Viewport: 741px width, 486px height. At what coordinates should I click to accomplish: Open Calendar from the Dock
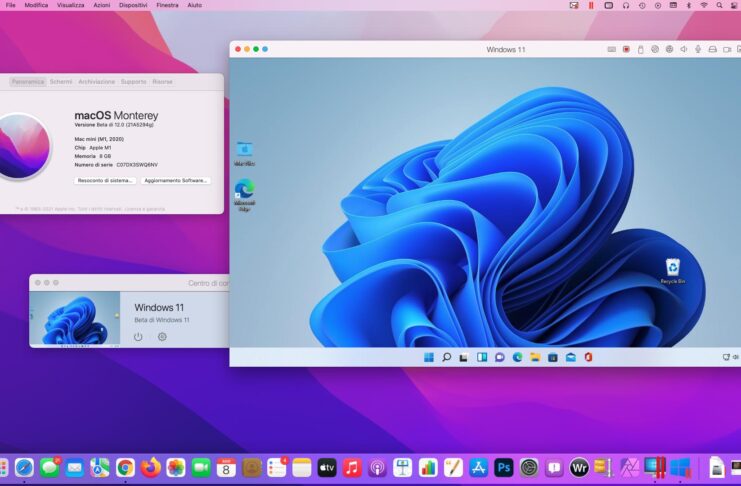(x=226, y=468)
